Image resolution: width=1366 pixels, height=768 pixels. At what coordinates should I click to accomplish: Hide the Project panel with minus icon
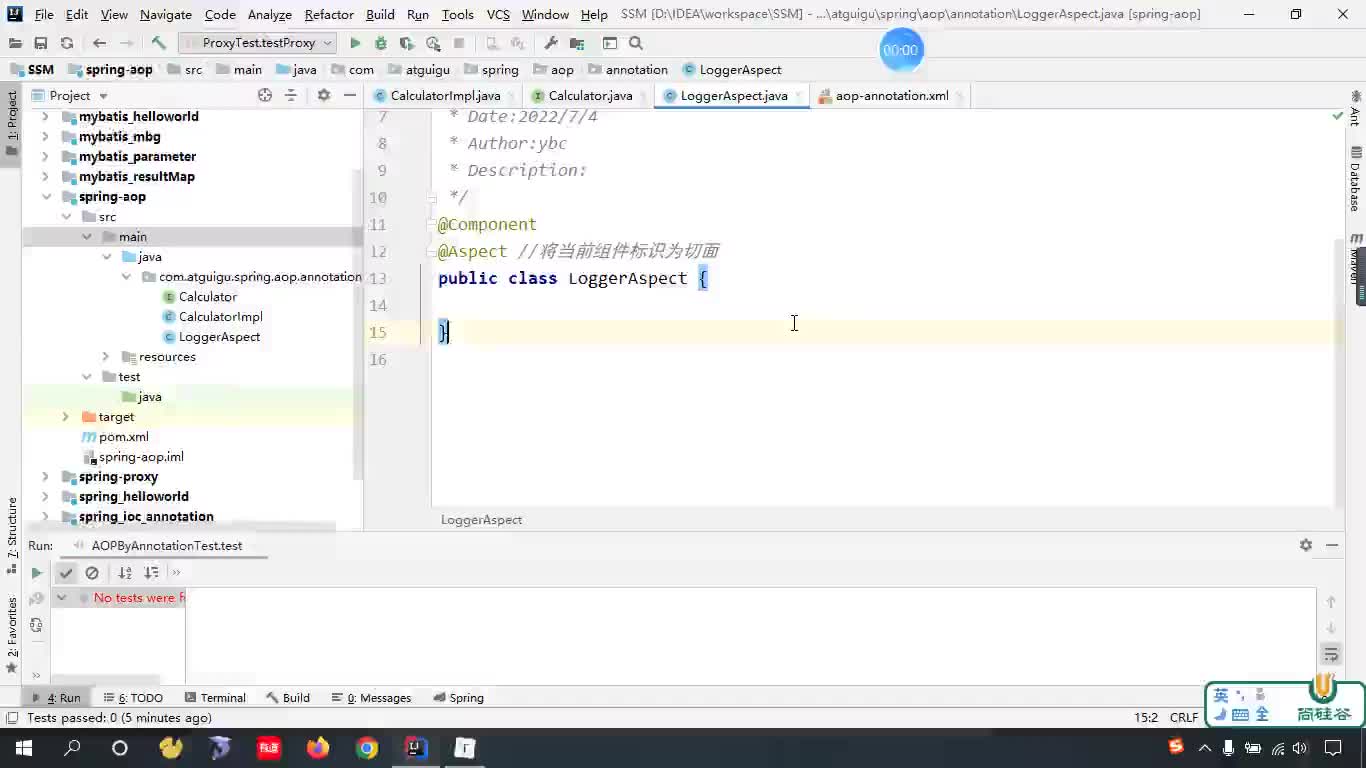(349, 95)
